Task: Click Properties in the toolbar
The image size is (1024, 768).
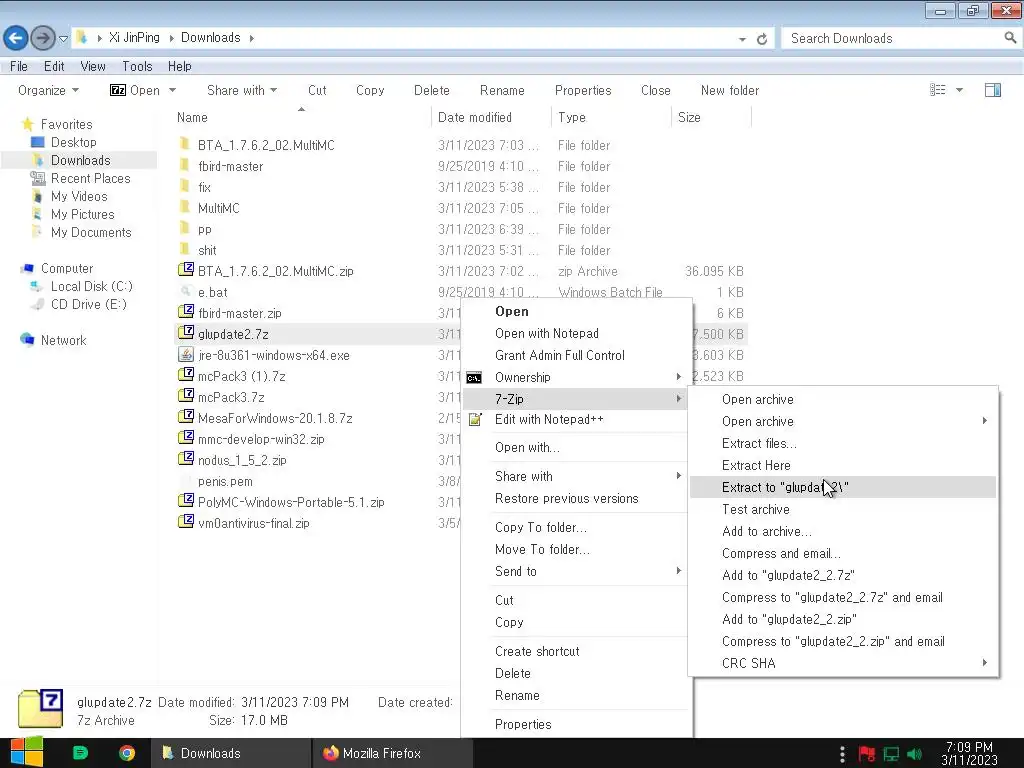Action: coord(583,90)
